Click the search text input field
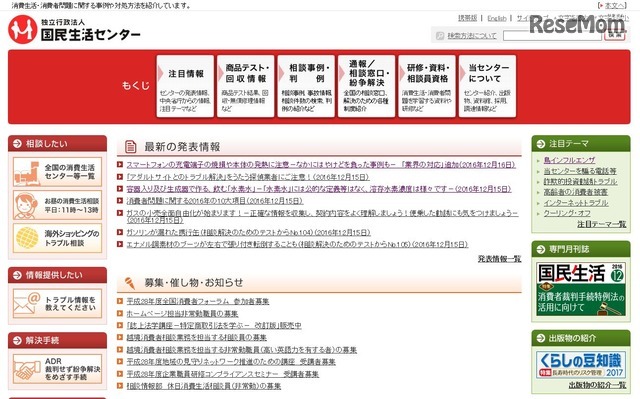 coord(553,36)
